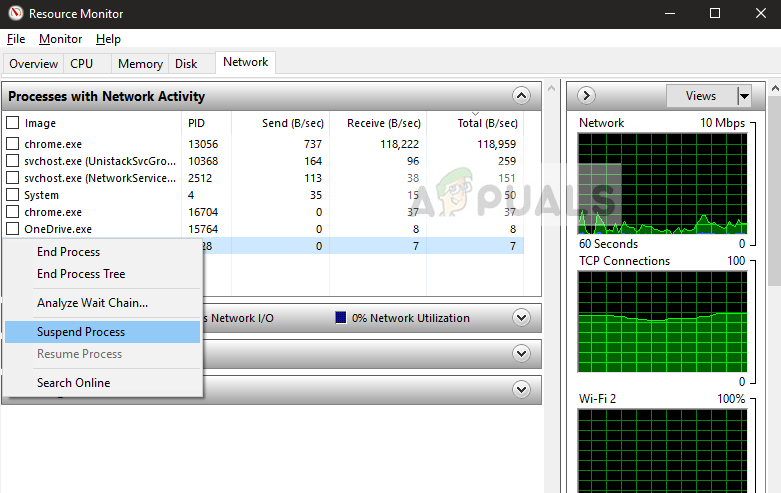Toggle the select-all Image checkbox
The width and height of the screenshot is (781, 493).
pos(12,123)
